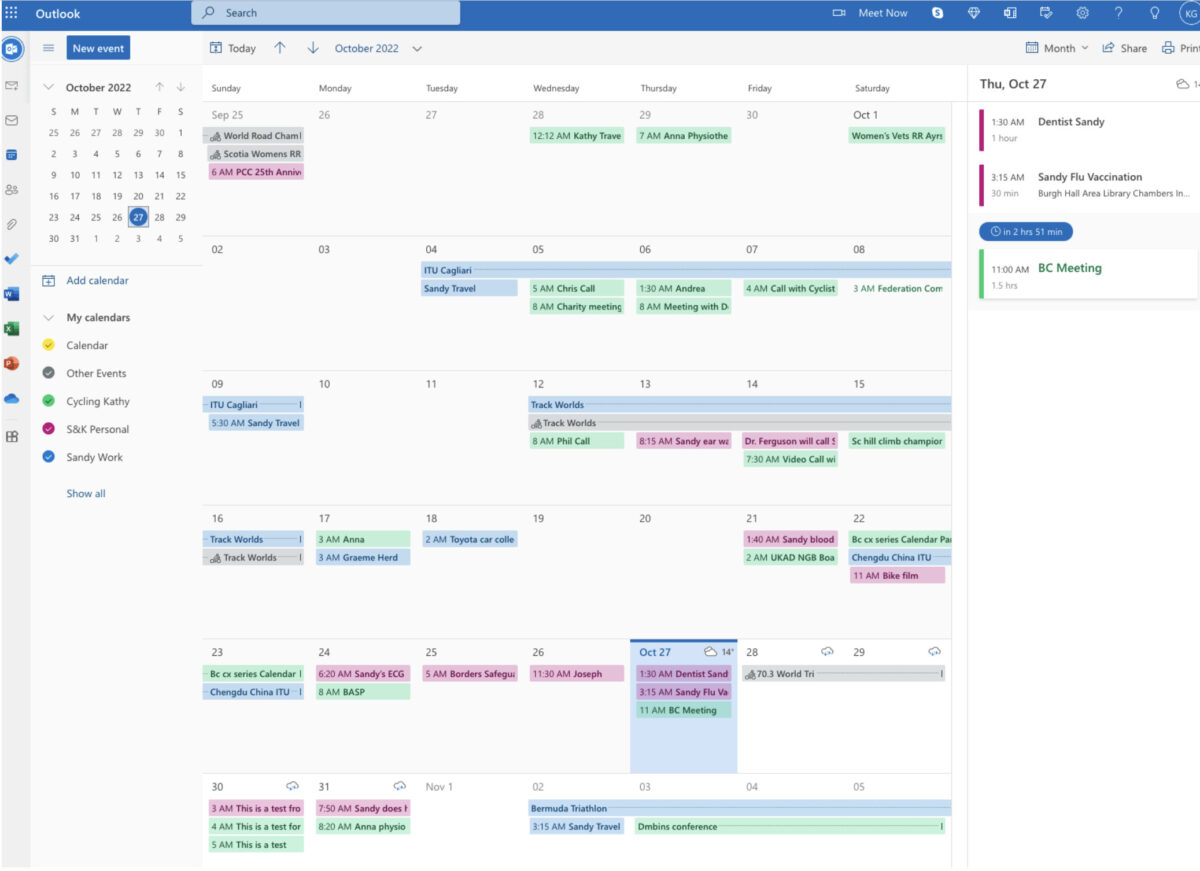Open the Meet Now option in the top bar
Image resolution: width=1200 pixels, height=871 pixels.
870,13
